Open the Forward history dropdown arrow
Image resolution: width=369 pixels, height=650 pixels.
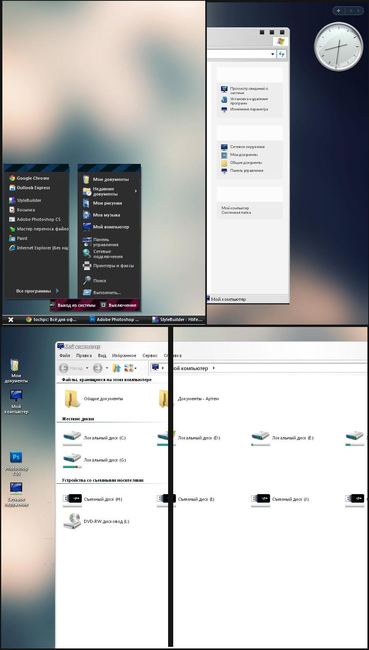coord(107,368)
